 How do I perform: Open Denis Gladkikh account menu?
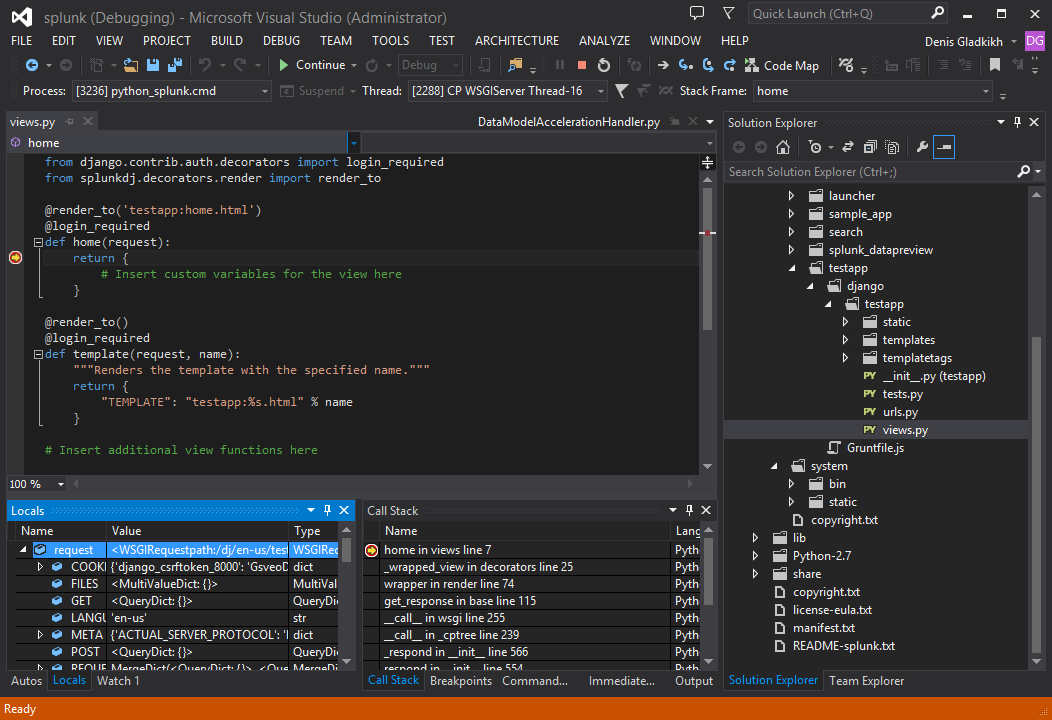[x=969, y=42]
